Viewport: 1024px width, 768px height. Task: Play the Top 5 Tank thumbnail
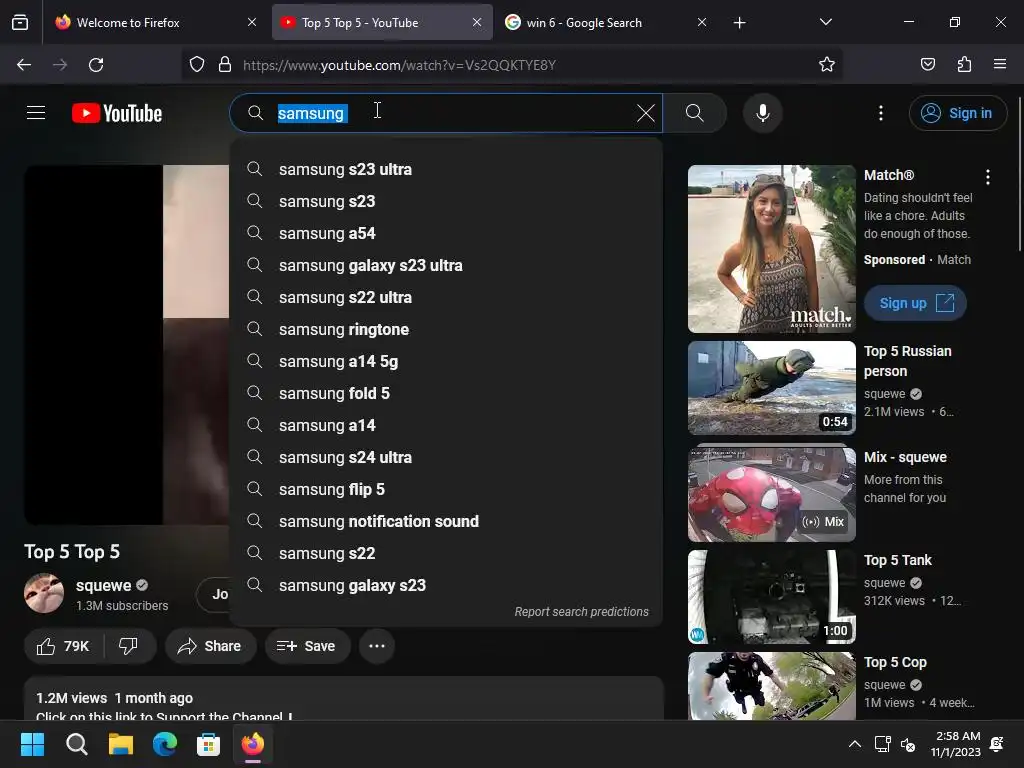(771, 597)
